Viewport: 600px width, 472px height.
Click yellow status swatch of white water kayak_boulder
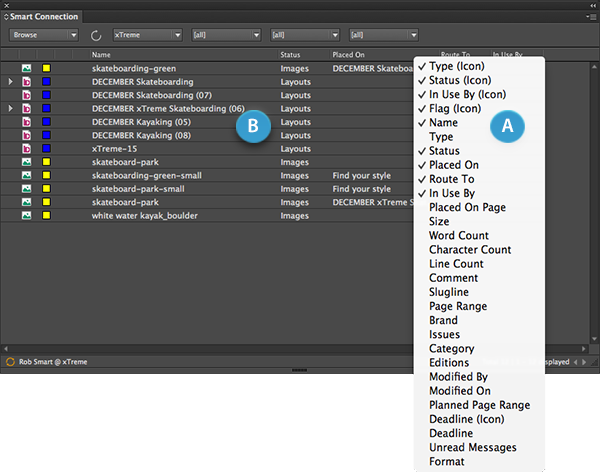pyautogui.click(x=46, y=216)
